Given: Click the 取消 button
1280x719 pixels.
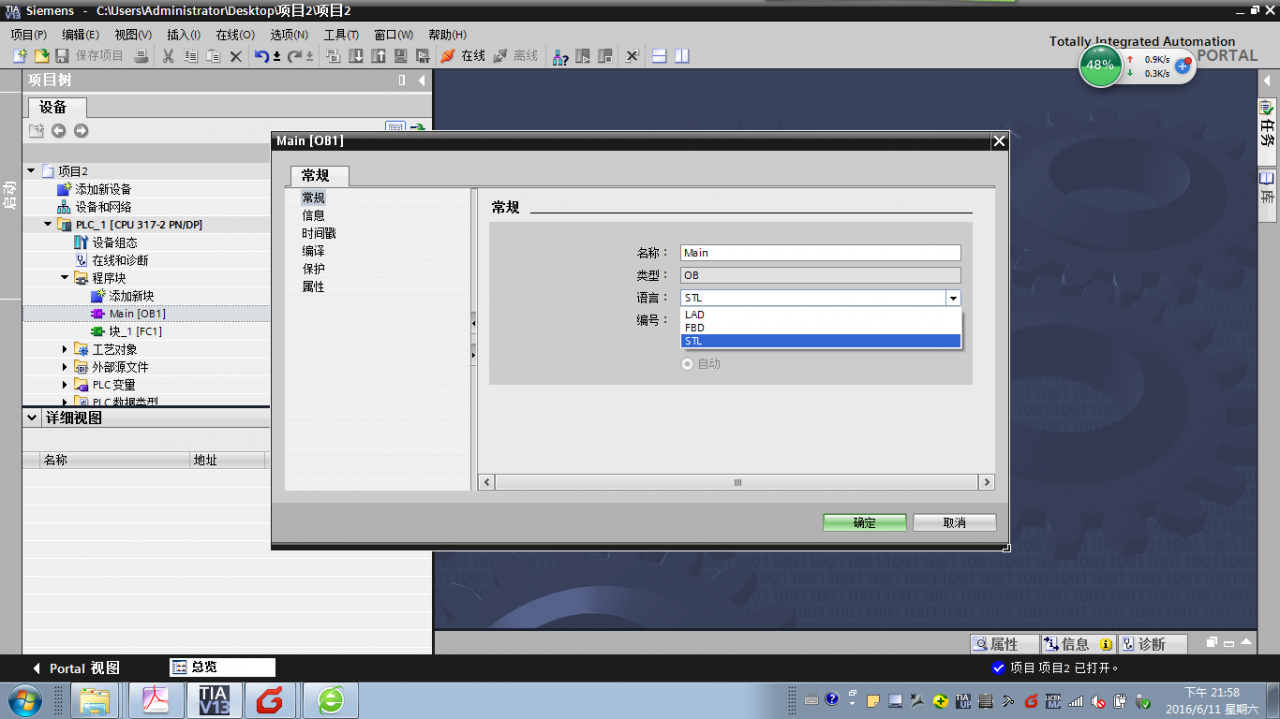Looking at the screenshot, I should pyautogui.click(x=954, y=523).
